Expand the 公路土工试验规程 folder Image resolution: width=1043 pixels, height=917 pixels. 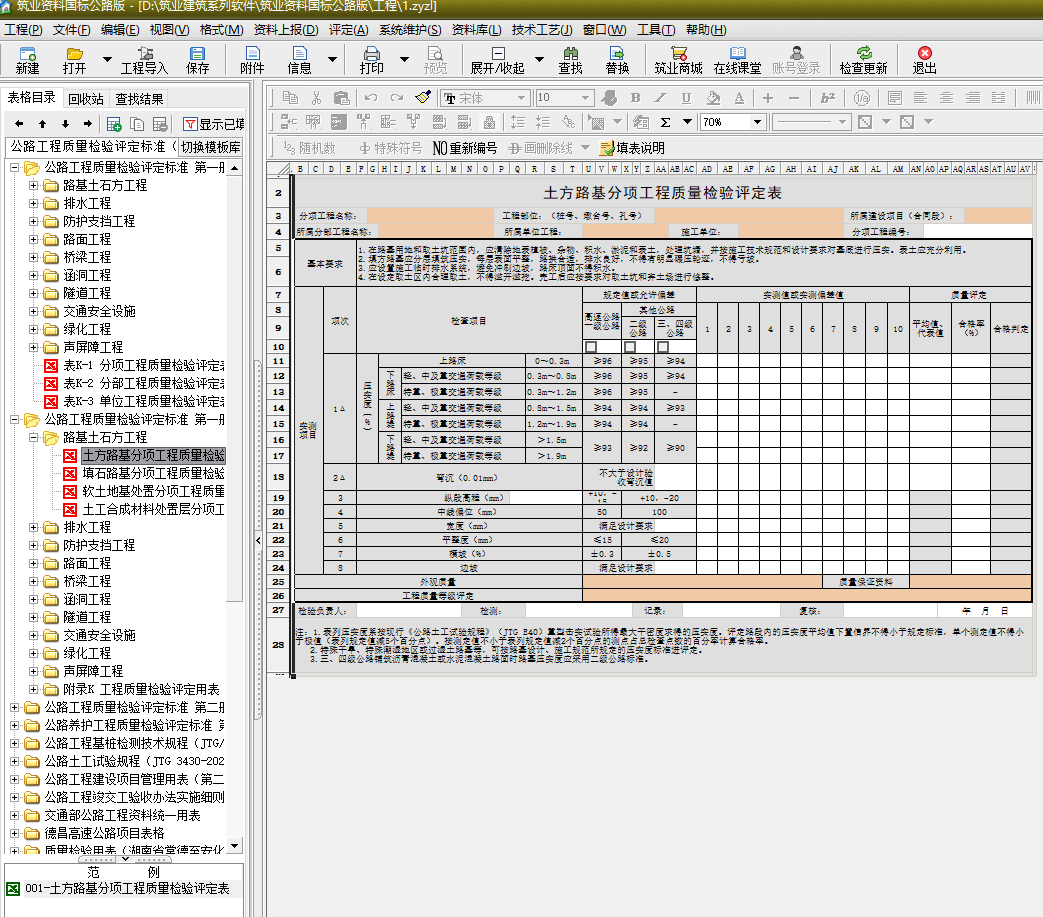coord(15,761)
